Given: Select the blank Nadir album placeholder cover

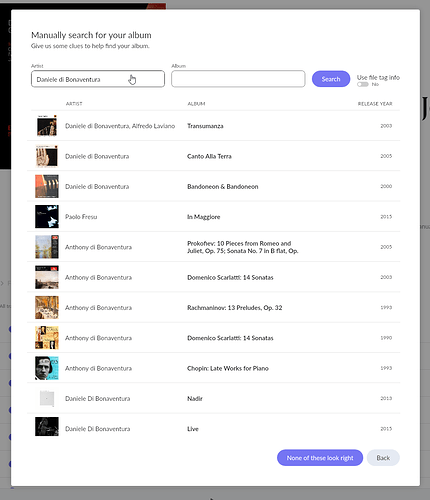Looking at the screenshot, I should pyautogui.click(x=47, y=398).
